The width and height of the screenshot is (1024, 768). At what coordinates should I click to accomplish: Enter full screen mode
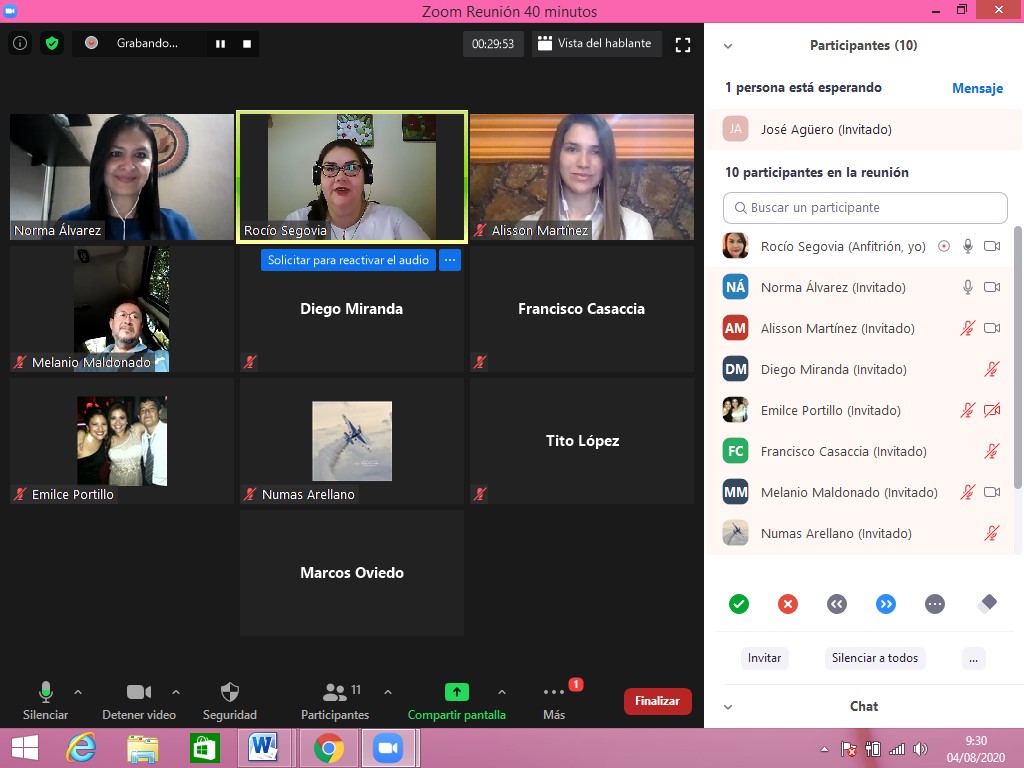[683, 44]
